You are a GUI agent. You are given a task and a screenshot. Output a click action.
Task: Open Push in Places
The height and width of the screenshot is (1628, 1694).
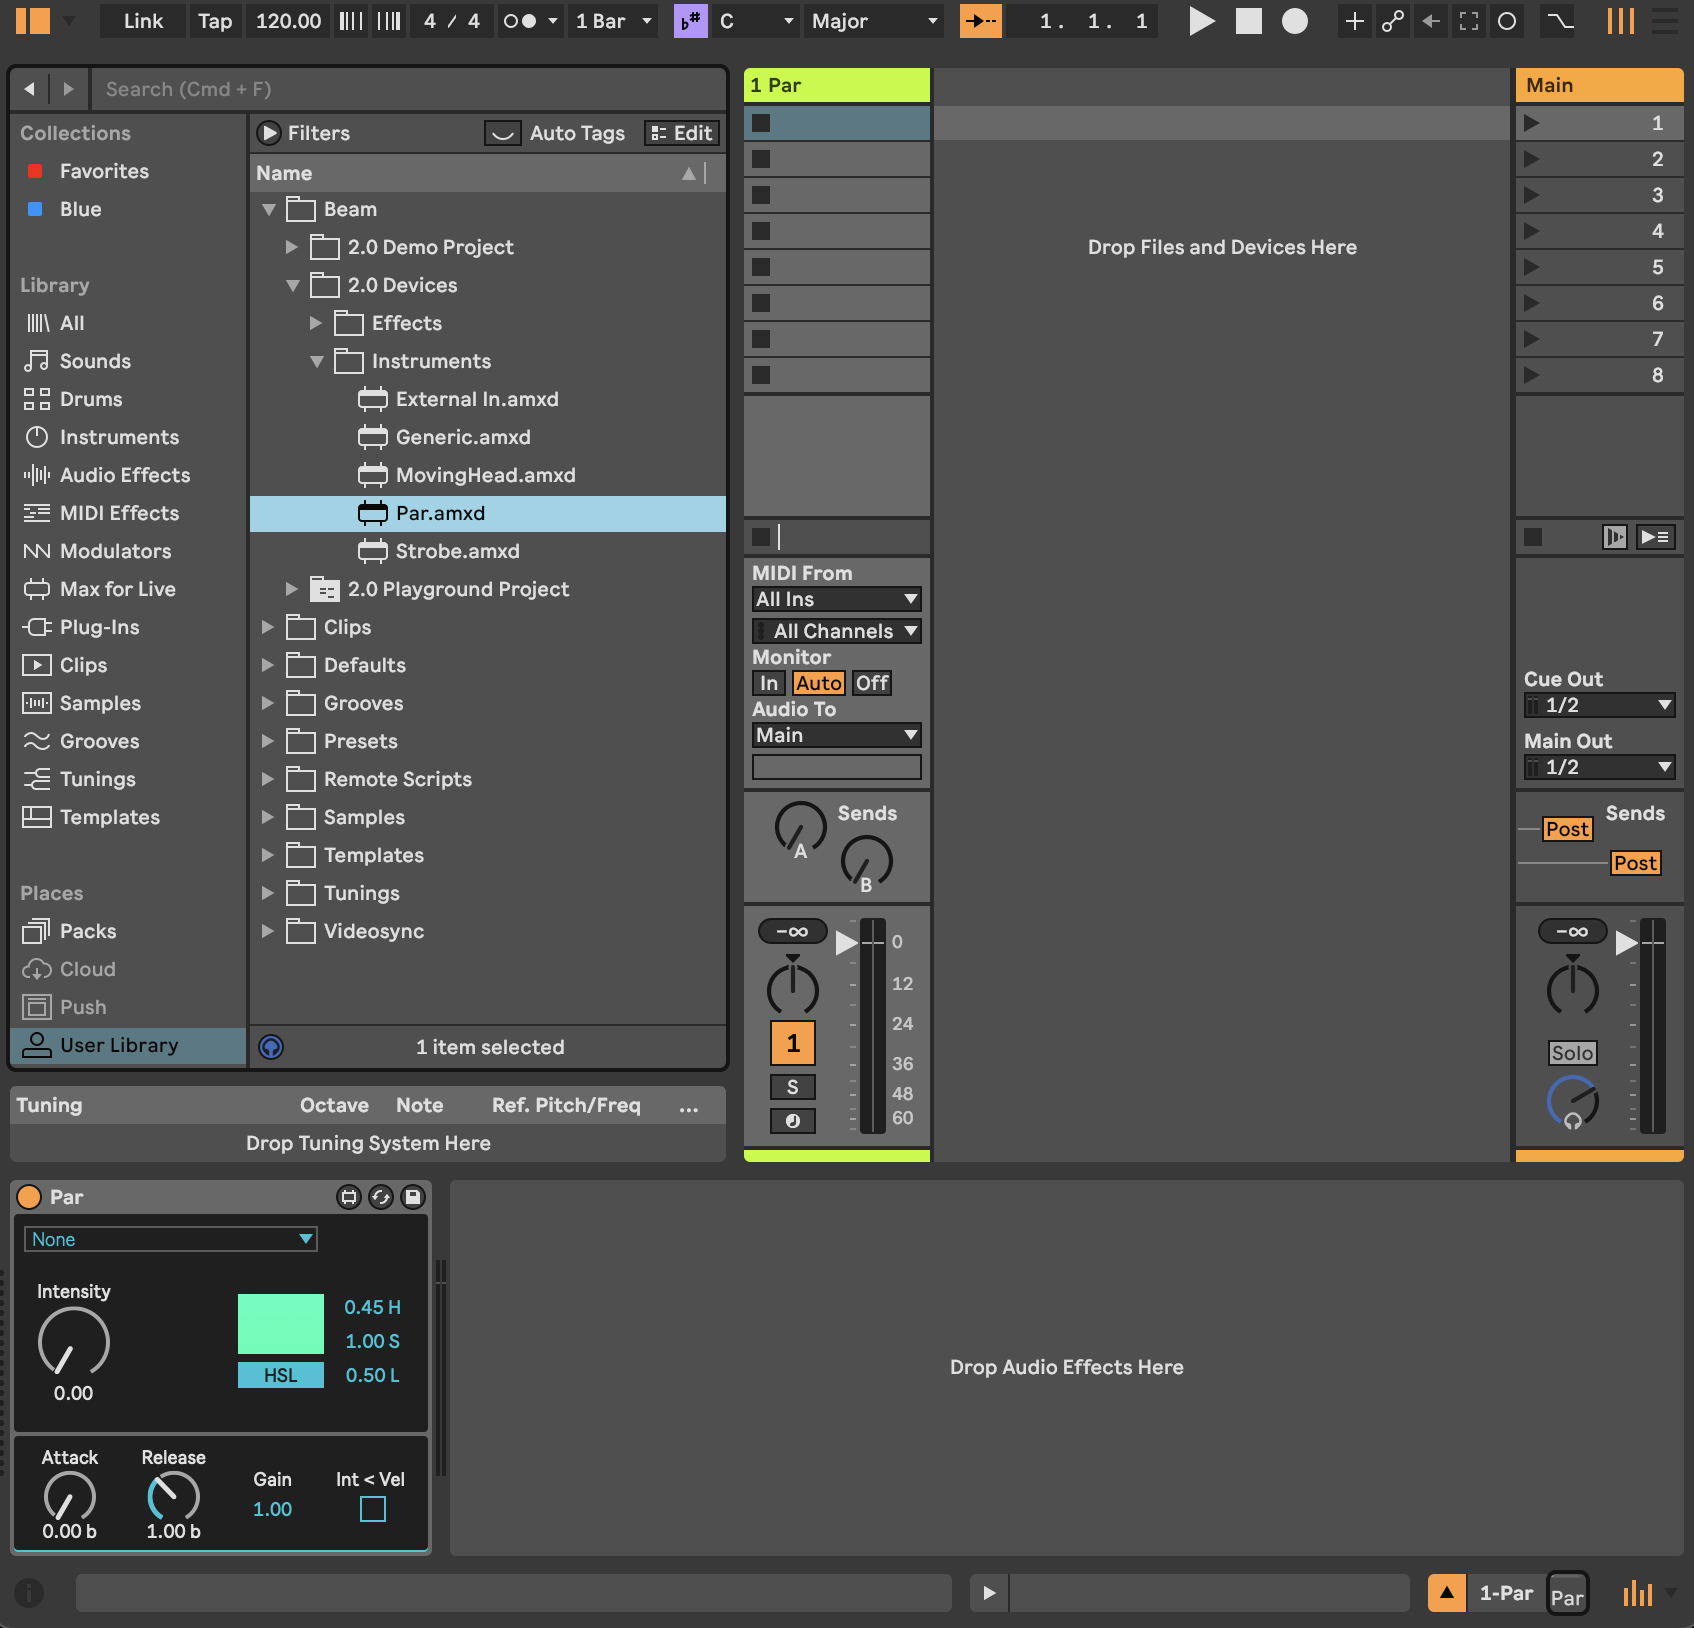[x=83, y=1007]
